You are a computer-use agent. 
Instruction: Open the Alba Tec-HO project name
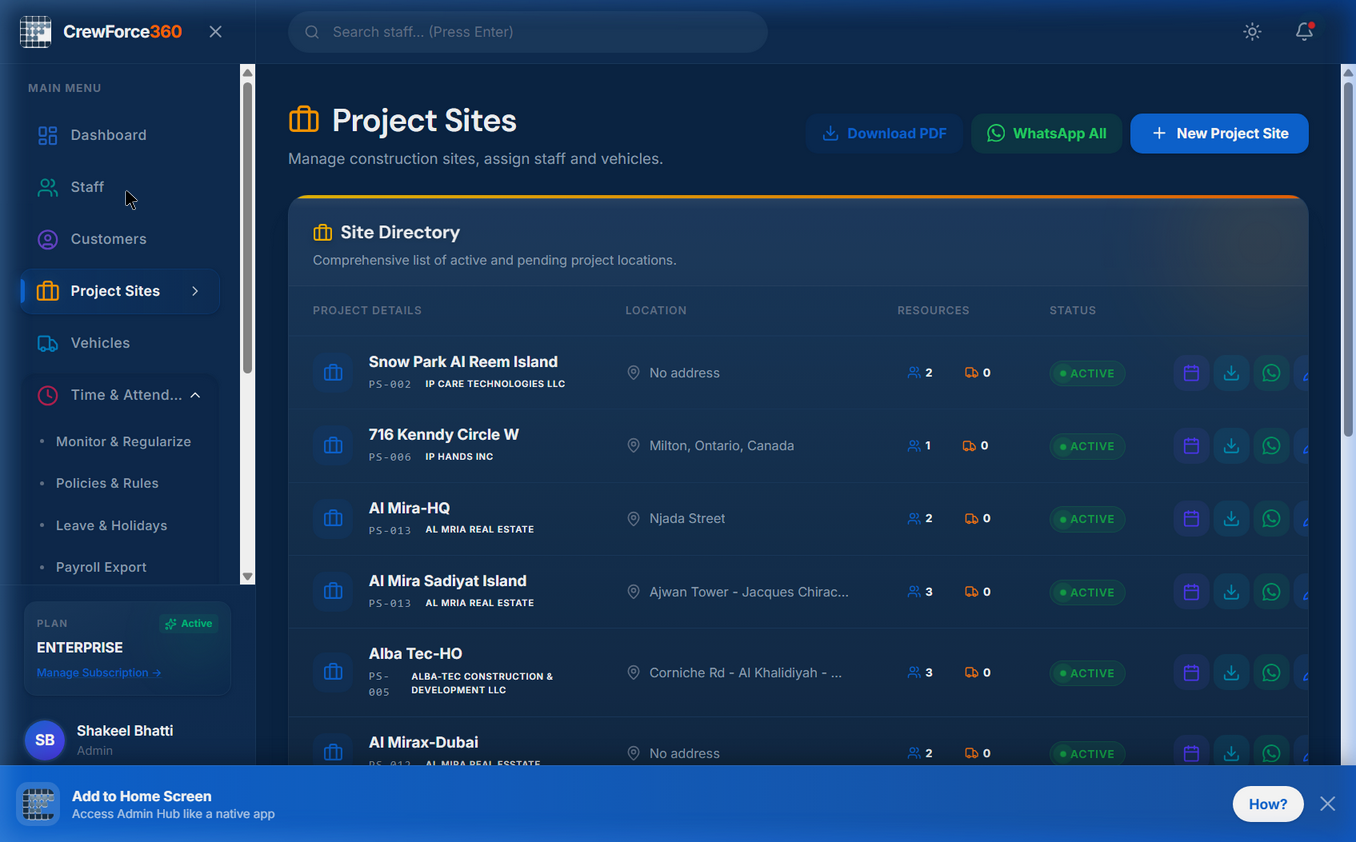(415, 654)
